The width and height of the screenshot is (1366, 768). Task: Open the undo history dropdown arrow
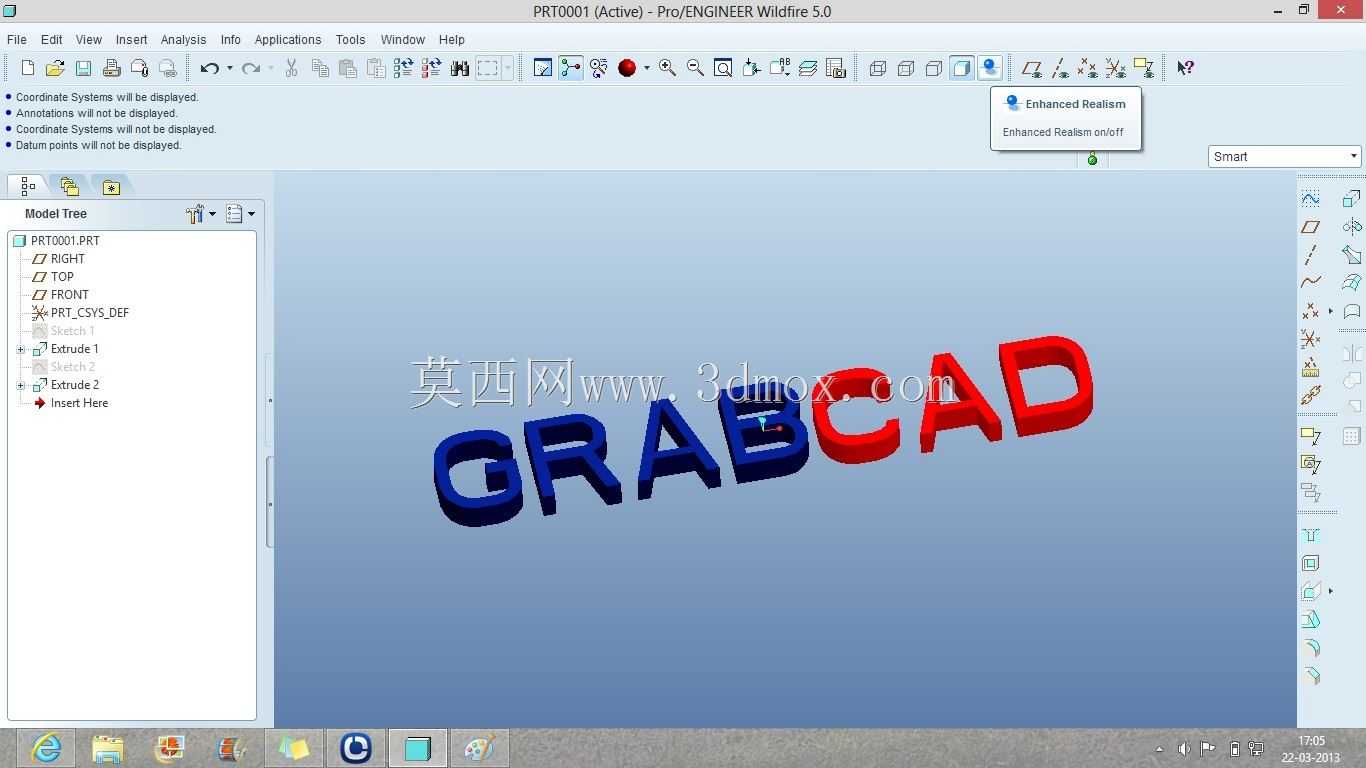[229, 68]
